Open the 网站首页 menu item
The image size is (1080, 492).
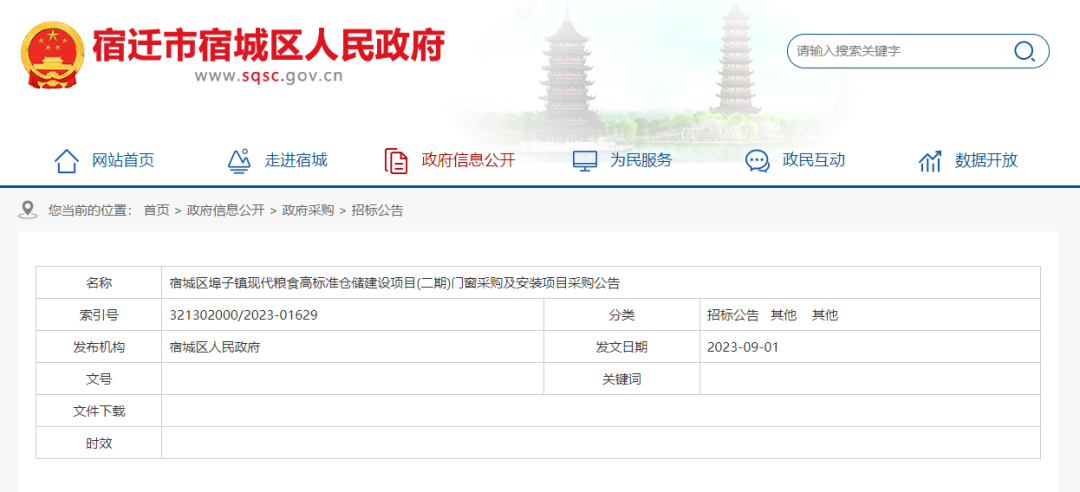click(x=123, y=161)
